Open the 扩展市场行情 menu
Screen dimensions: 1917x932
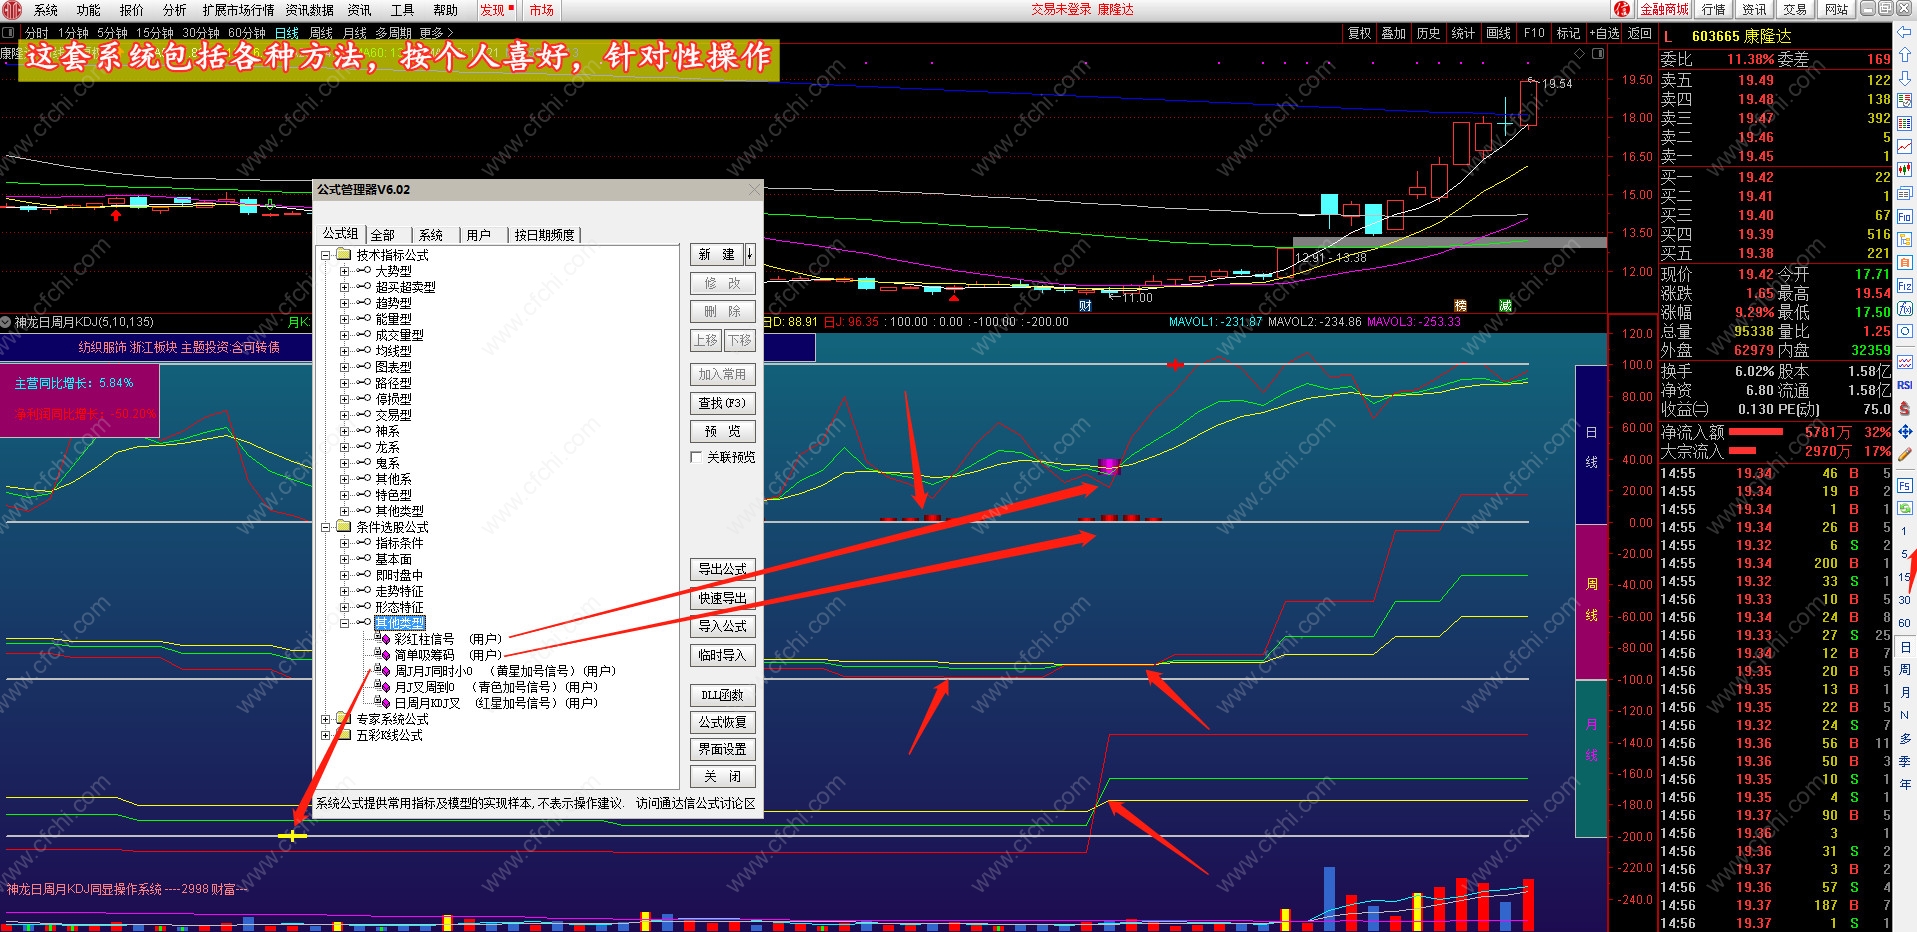tap(238, 10)
